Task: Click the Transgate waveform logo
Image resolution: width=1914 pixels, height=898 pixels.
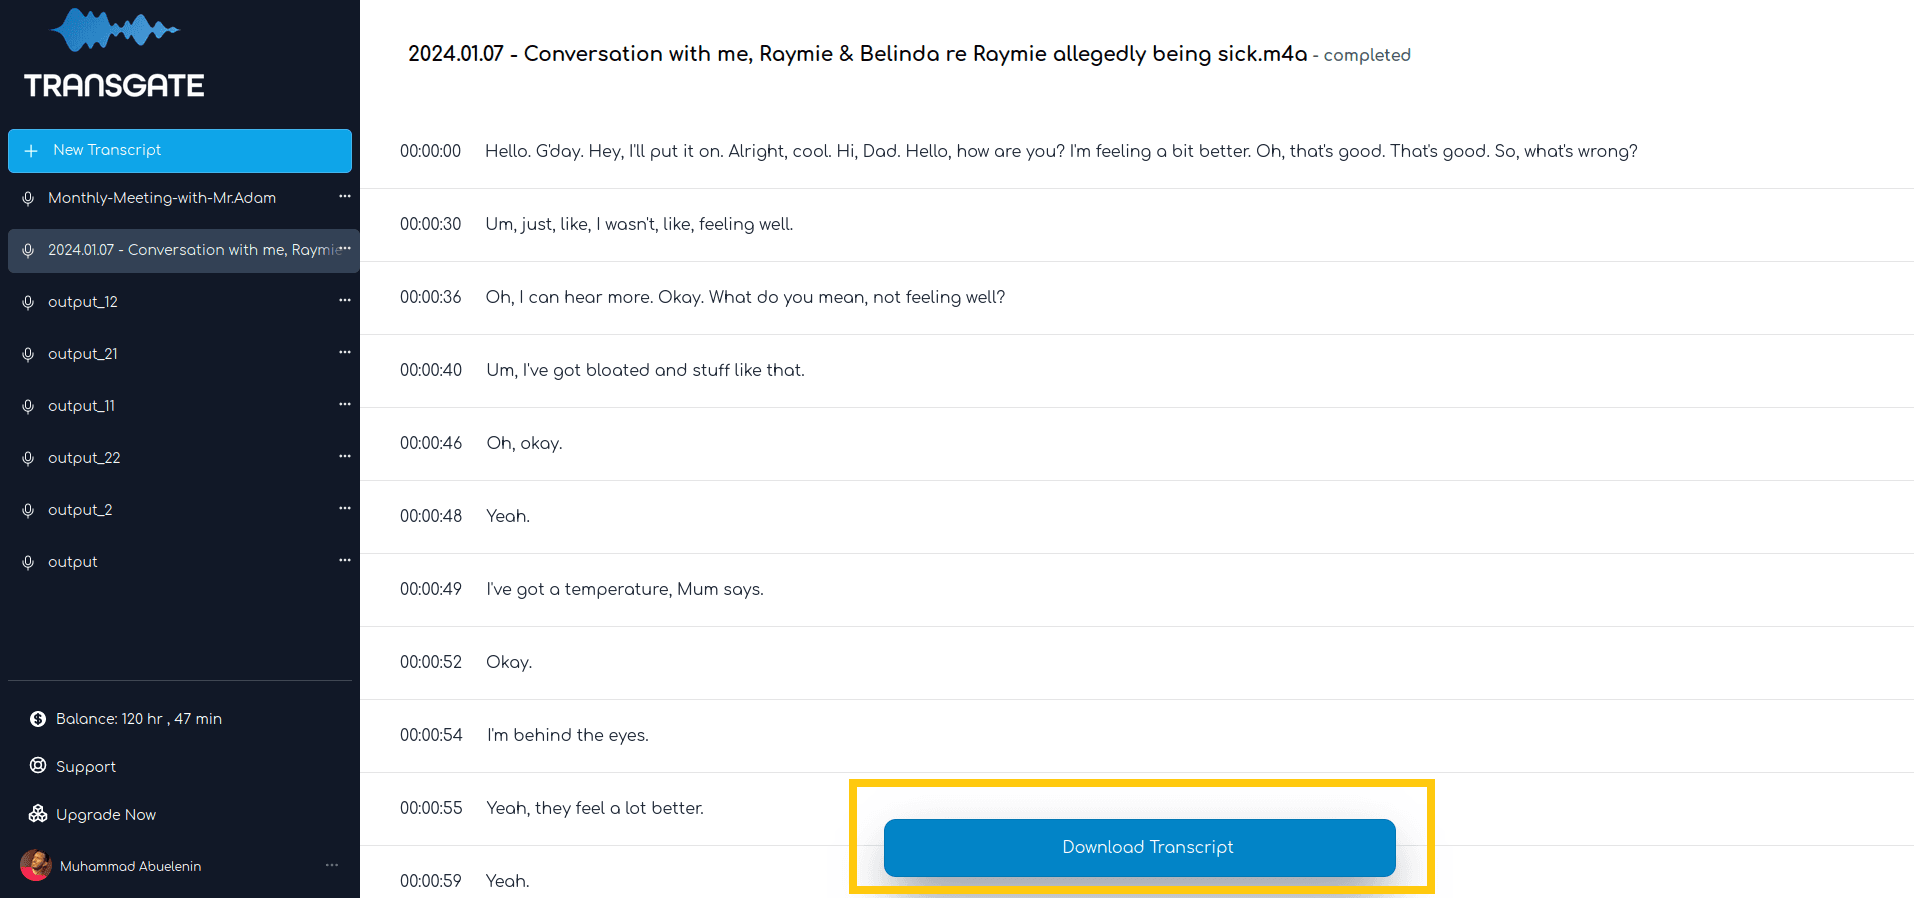Action: [114, 30]
